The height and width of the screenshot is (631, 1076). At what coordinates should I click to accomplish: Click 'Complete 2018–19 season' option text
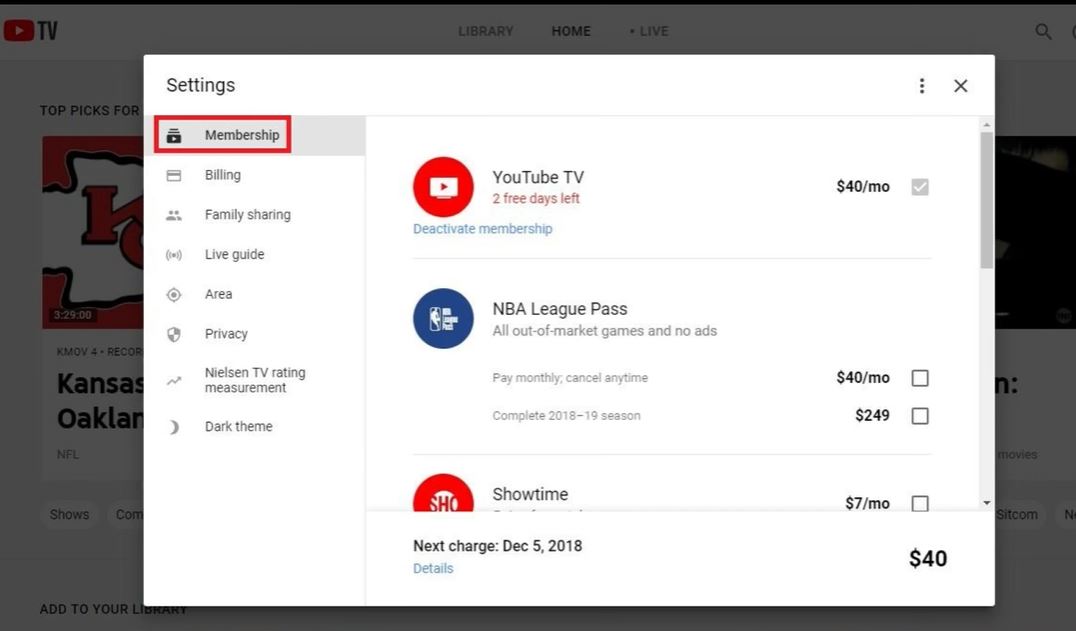point(566,416)
